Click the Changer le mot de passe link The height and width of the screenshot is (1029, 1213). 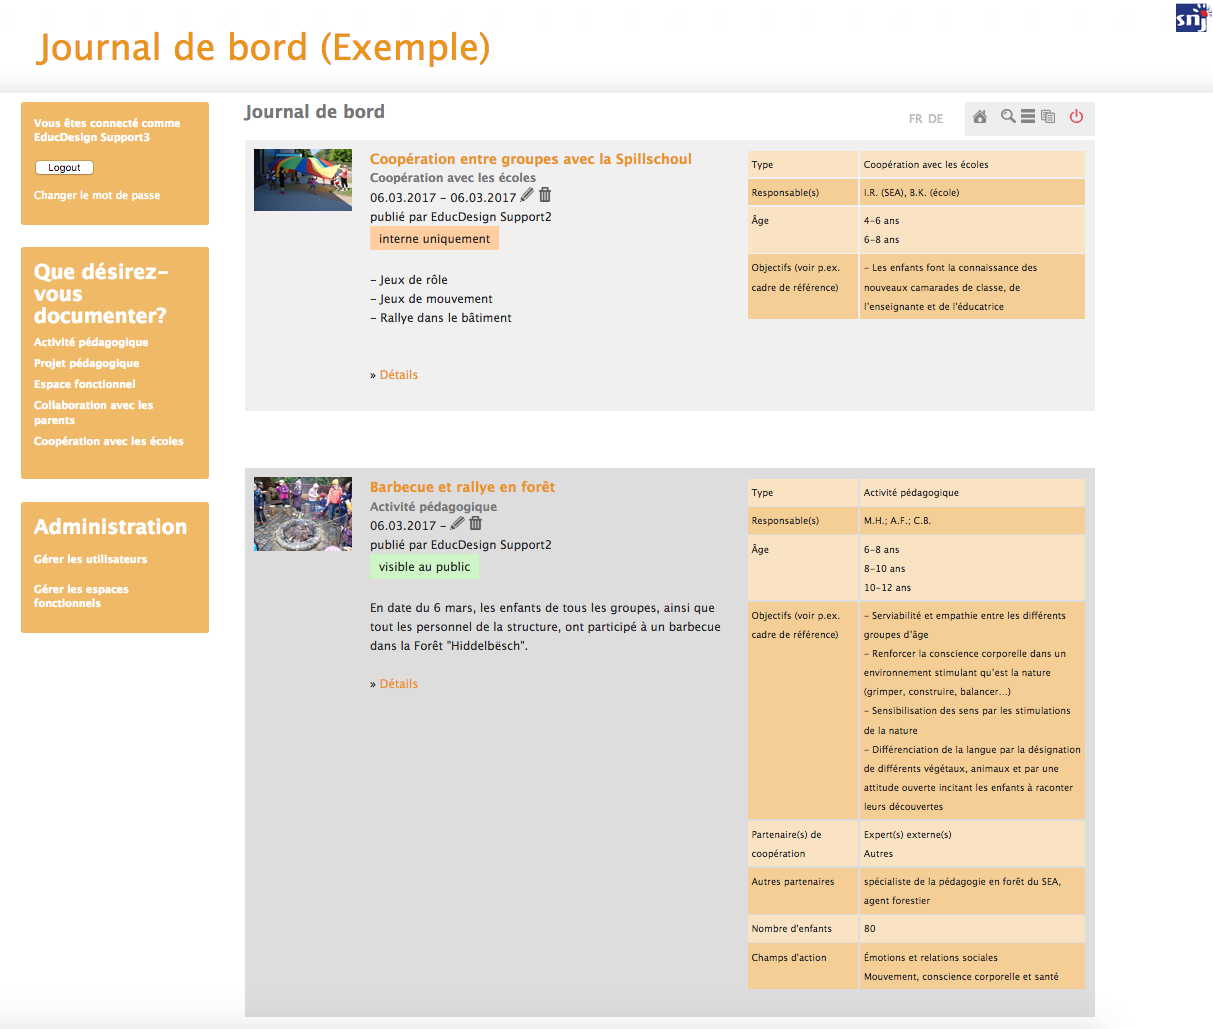97,195
